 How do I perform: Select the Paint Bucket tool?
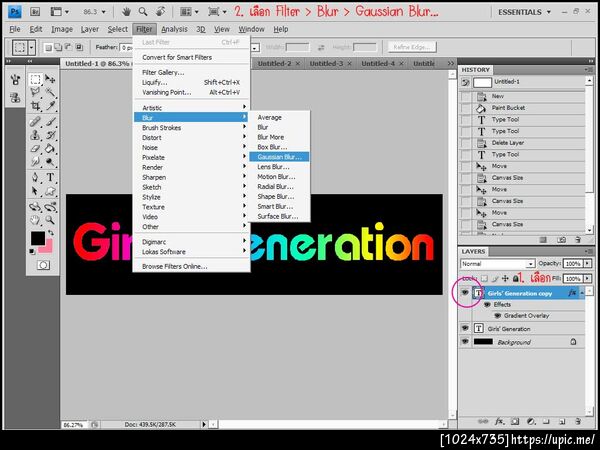tap(50, 148)
